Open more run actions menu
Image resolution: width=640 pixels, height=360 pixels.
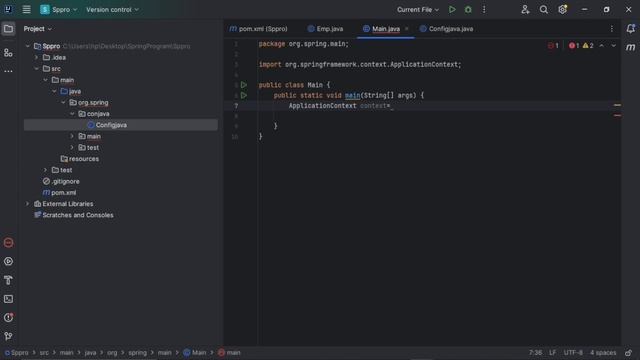[x=484, y=9]
